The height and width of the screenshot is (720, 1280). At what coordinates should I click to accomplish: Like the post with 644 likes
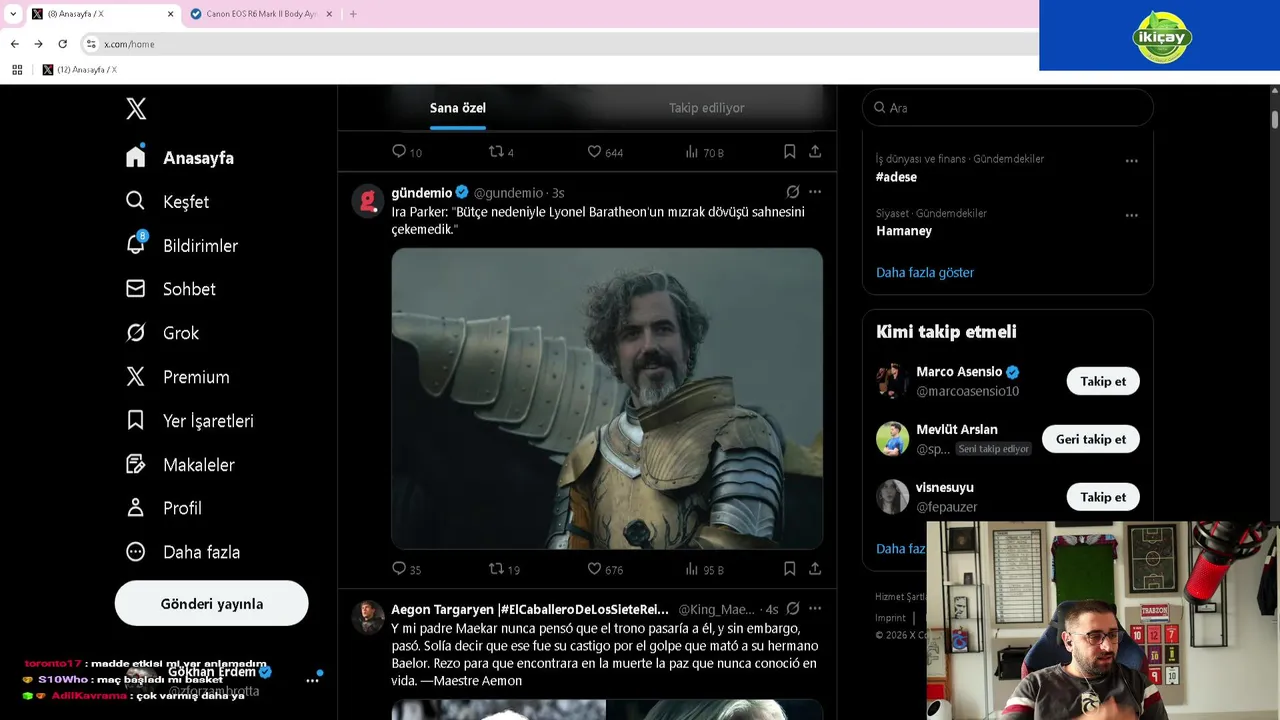594,152
